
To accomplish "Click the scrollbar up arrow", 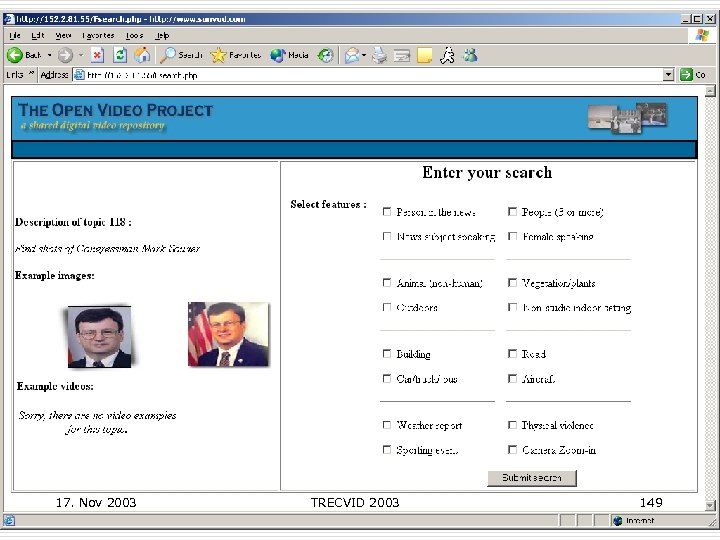I will 710,90.
